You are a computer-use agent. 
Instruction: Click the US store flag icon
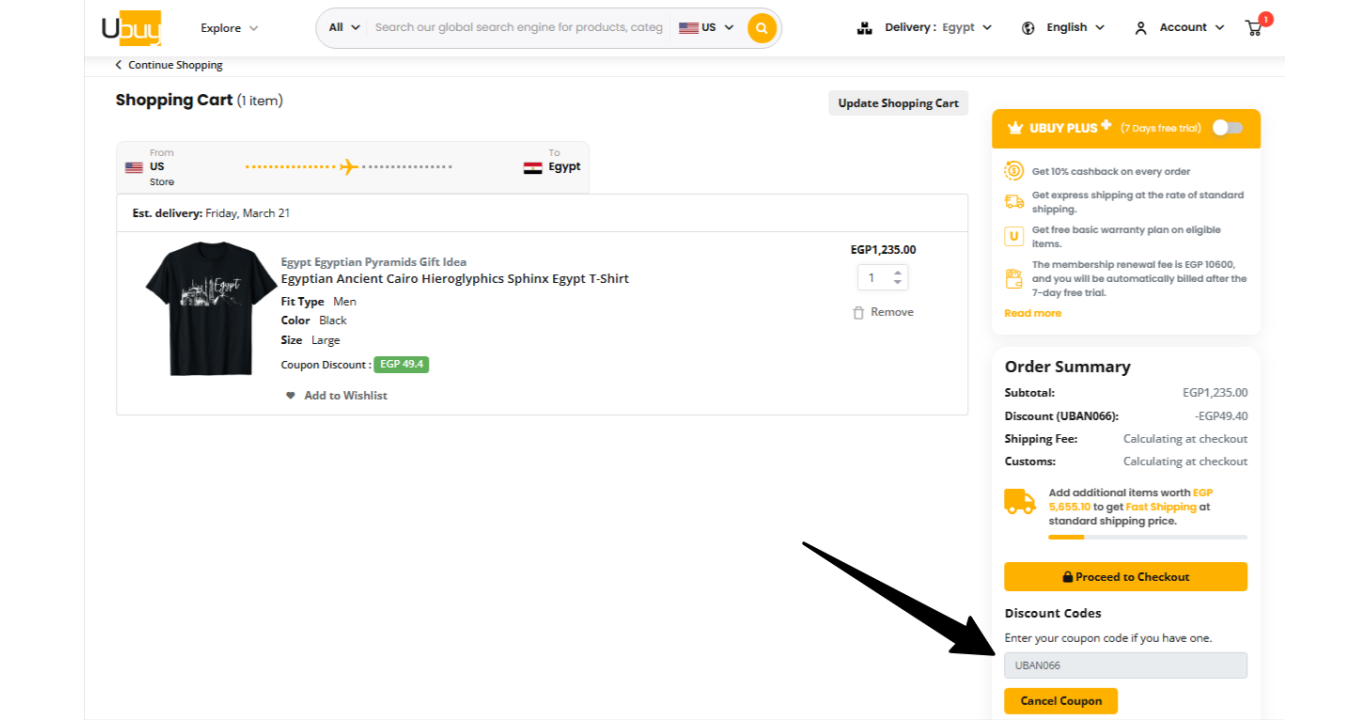[134, 167]
